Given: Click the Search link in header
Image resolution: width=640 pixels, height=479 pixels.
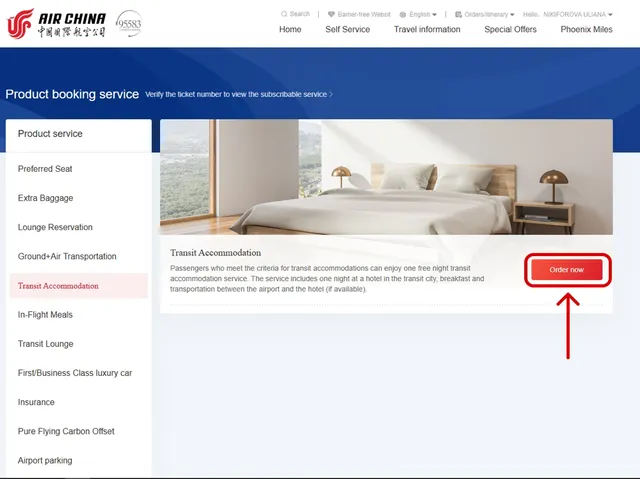Looking at the screenshot, I should (300, 14).
